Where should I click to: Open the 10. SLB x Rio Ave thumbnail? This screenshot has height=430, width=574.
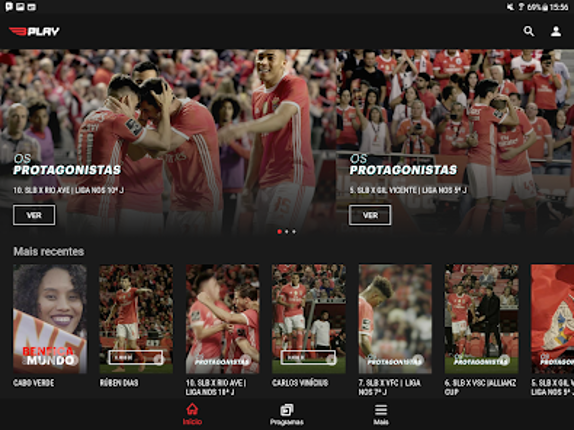point(223,319)
